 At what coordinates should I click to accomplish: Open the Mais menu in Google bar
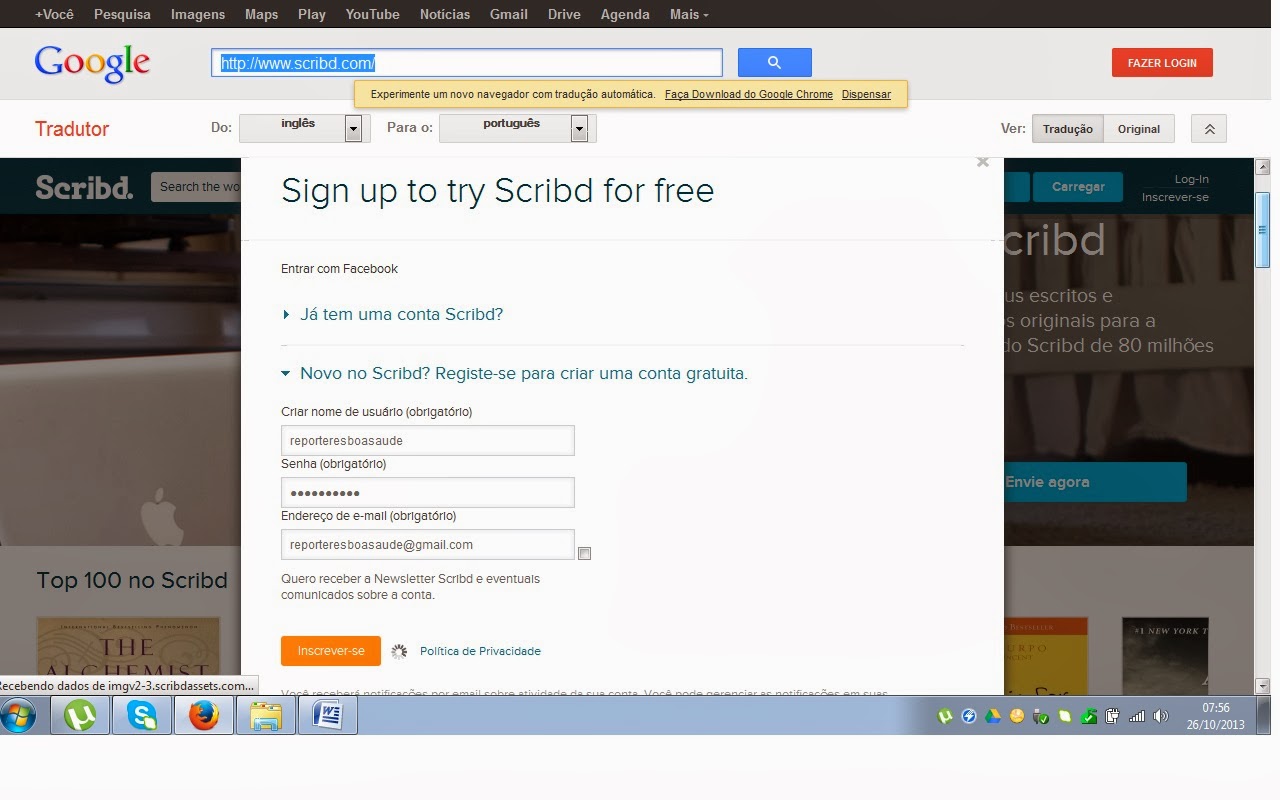click(689, 14)
